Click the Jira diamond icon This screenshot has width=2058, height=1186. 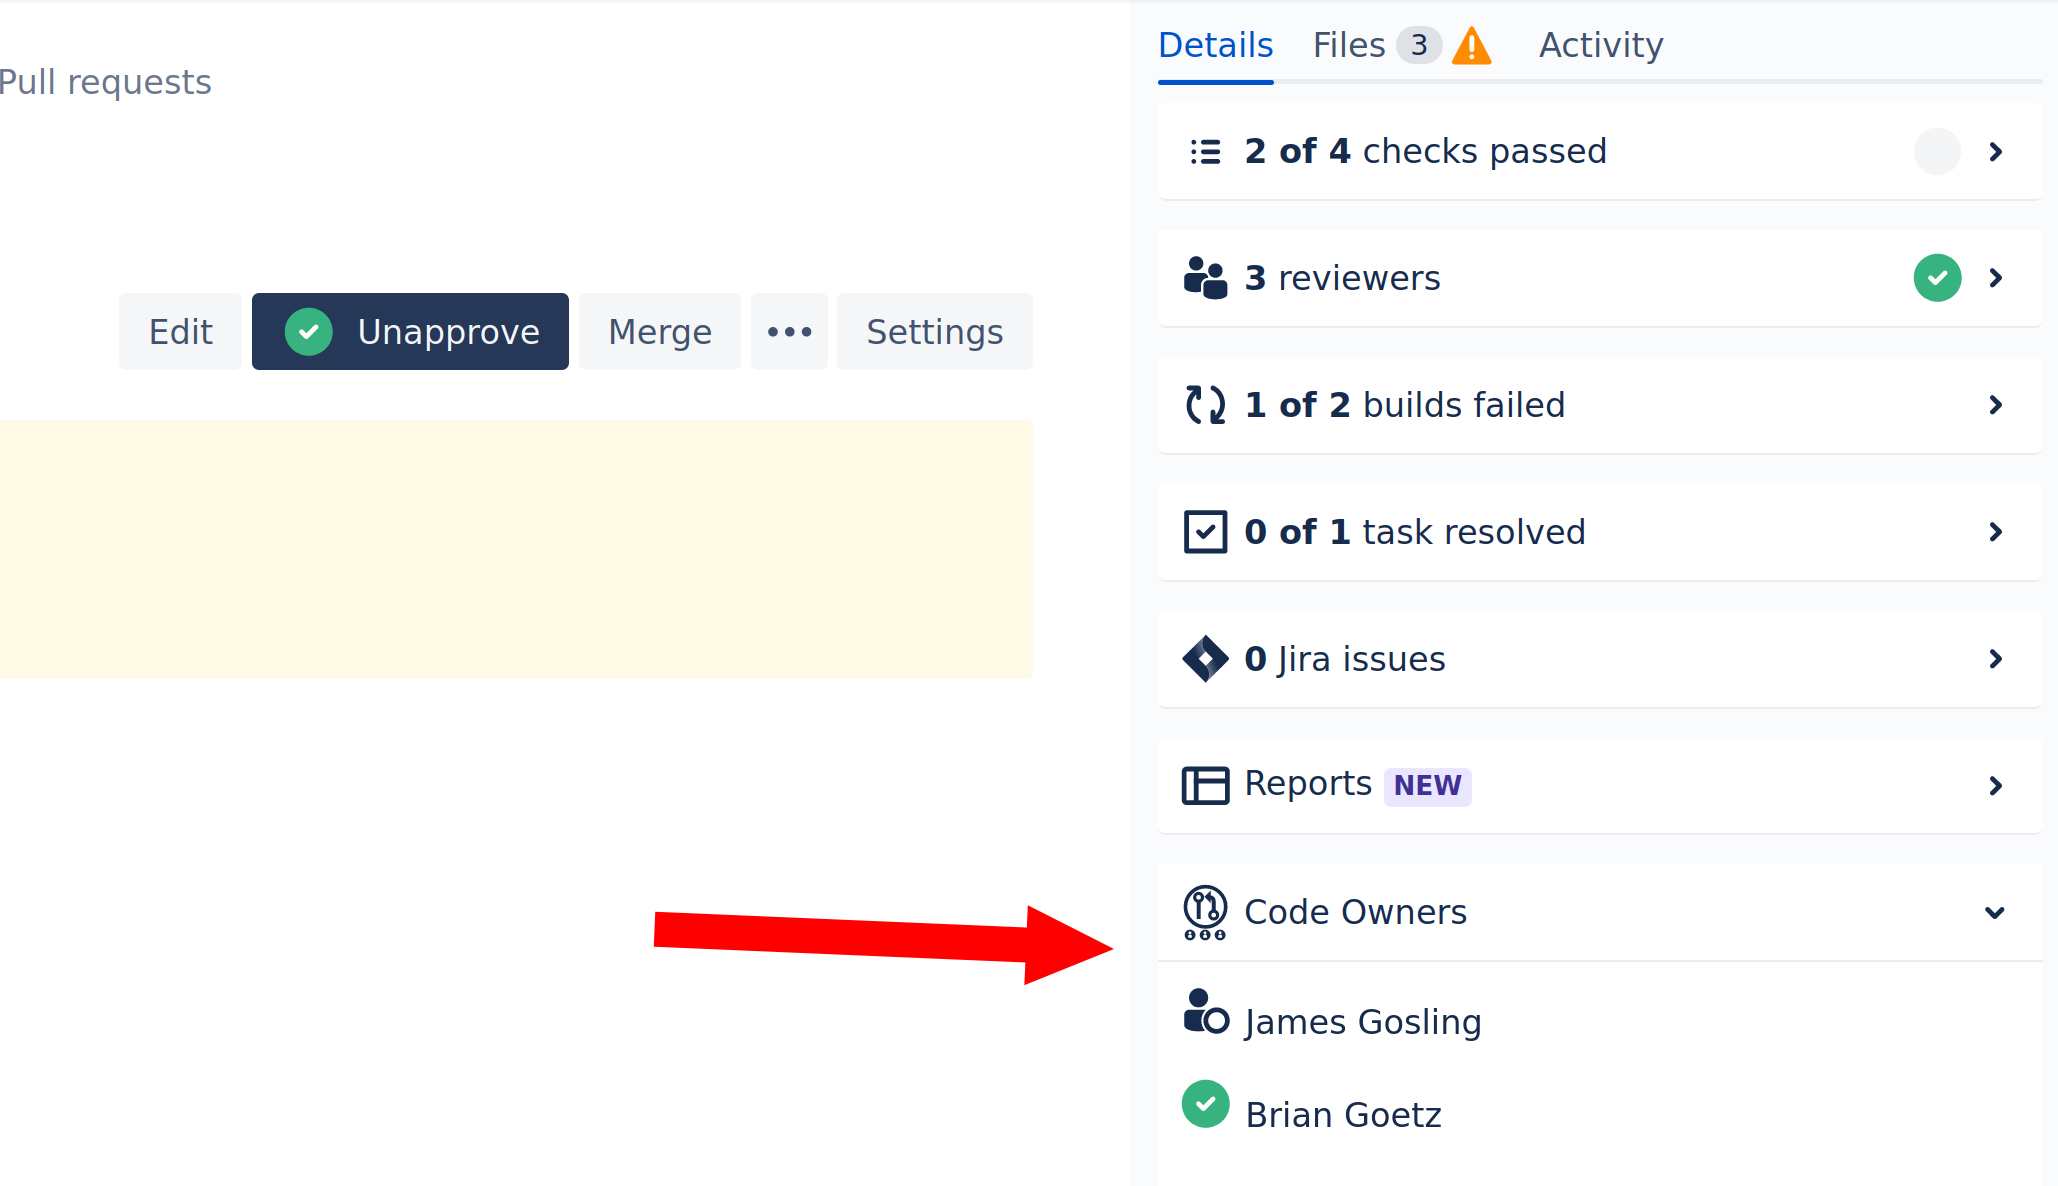coord(1205,659)
